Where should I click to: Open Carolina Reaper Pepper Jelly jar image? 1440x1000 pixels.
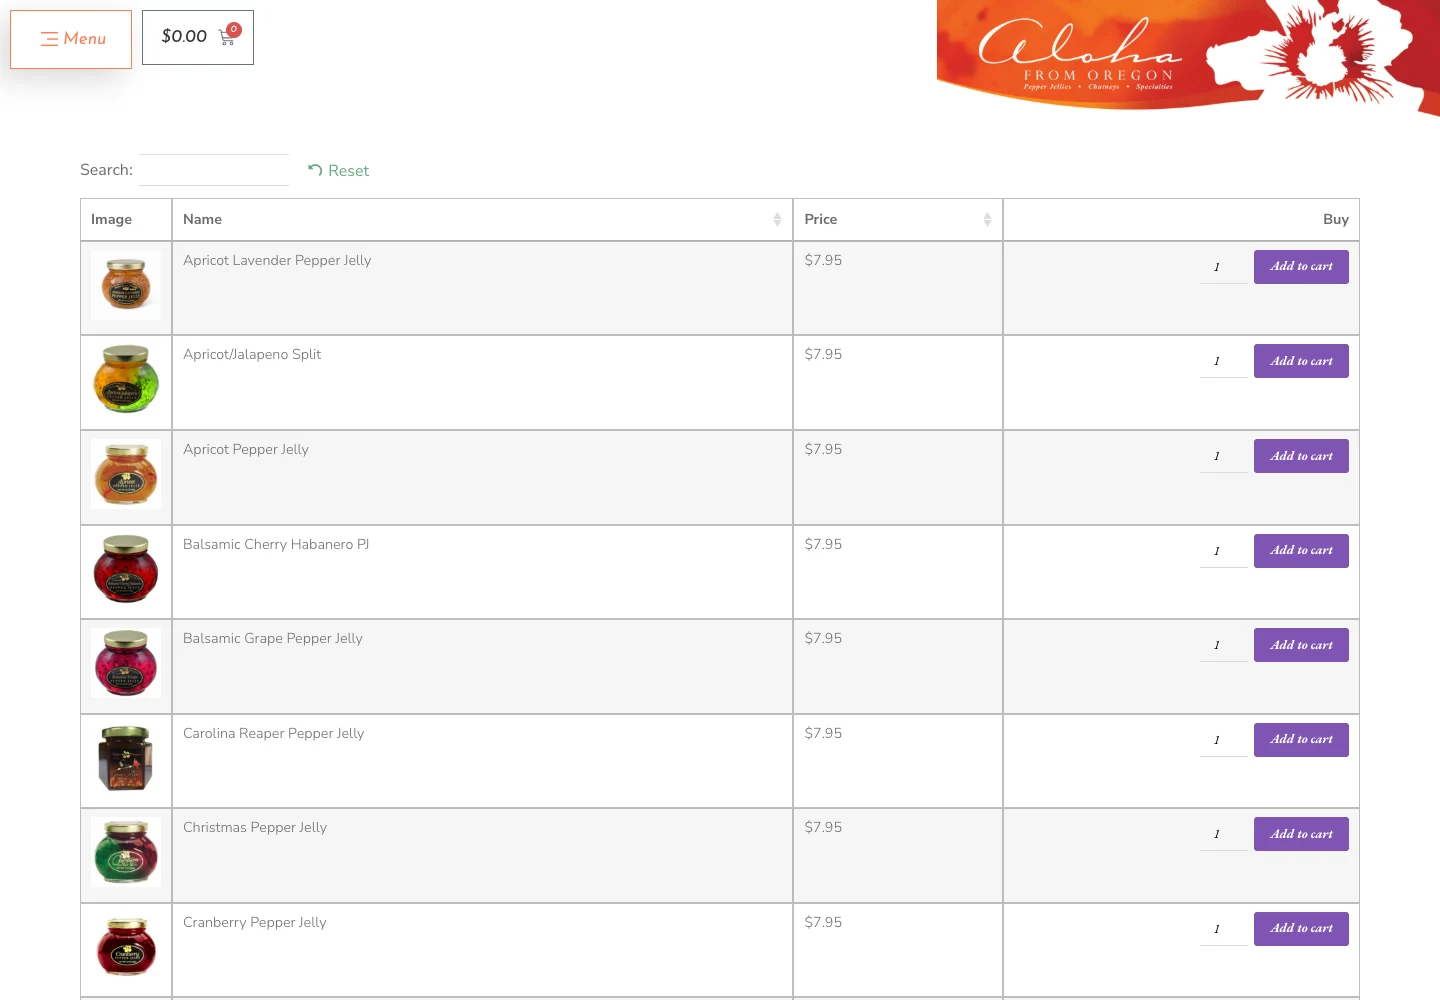[126, 758]
